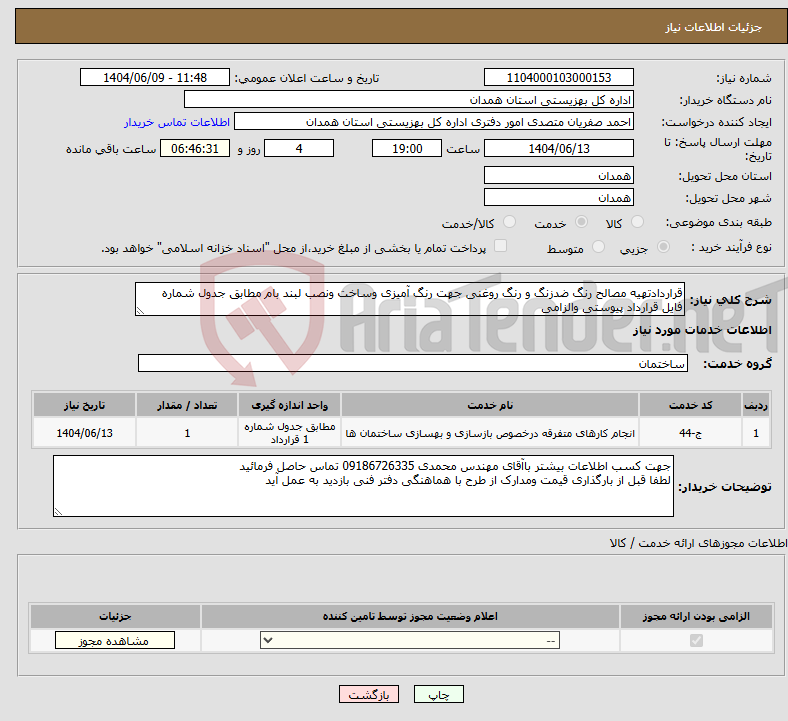This screenshot has height=721, width=788.
Task: Click the تاریخ نیاز column header
Action: [84, 405]
